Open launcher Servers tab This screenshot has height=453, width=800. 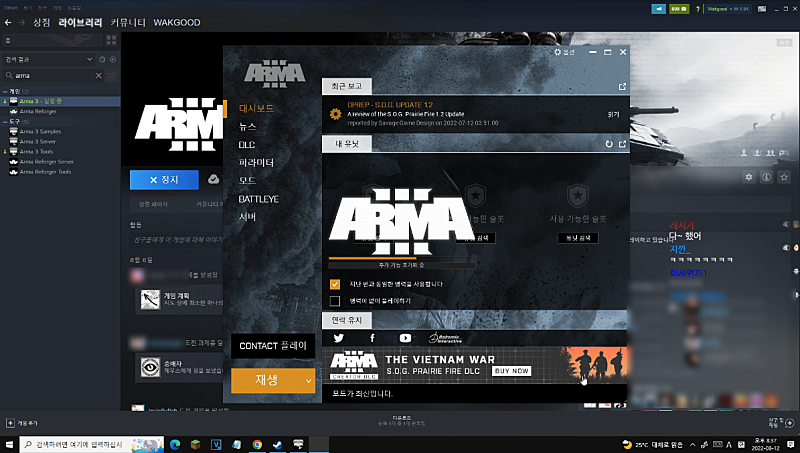pos(247,217)
